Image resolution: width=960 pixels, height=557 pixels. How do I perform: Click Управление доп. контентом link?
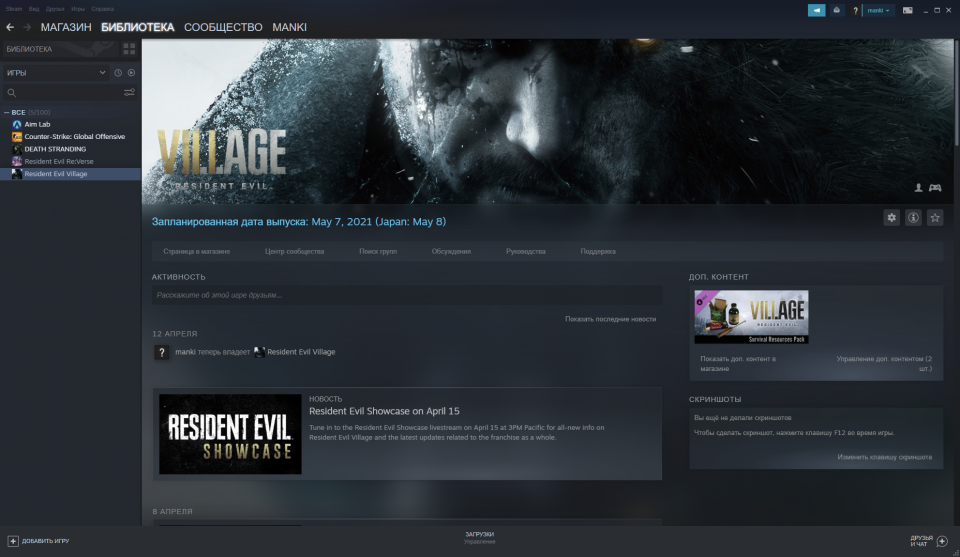pos(884,364)
